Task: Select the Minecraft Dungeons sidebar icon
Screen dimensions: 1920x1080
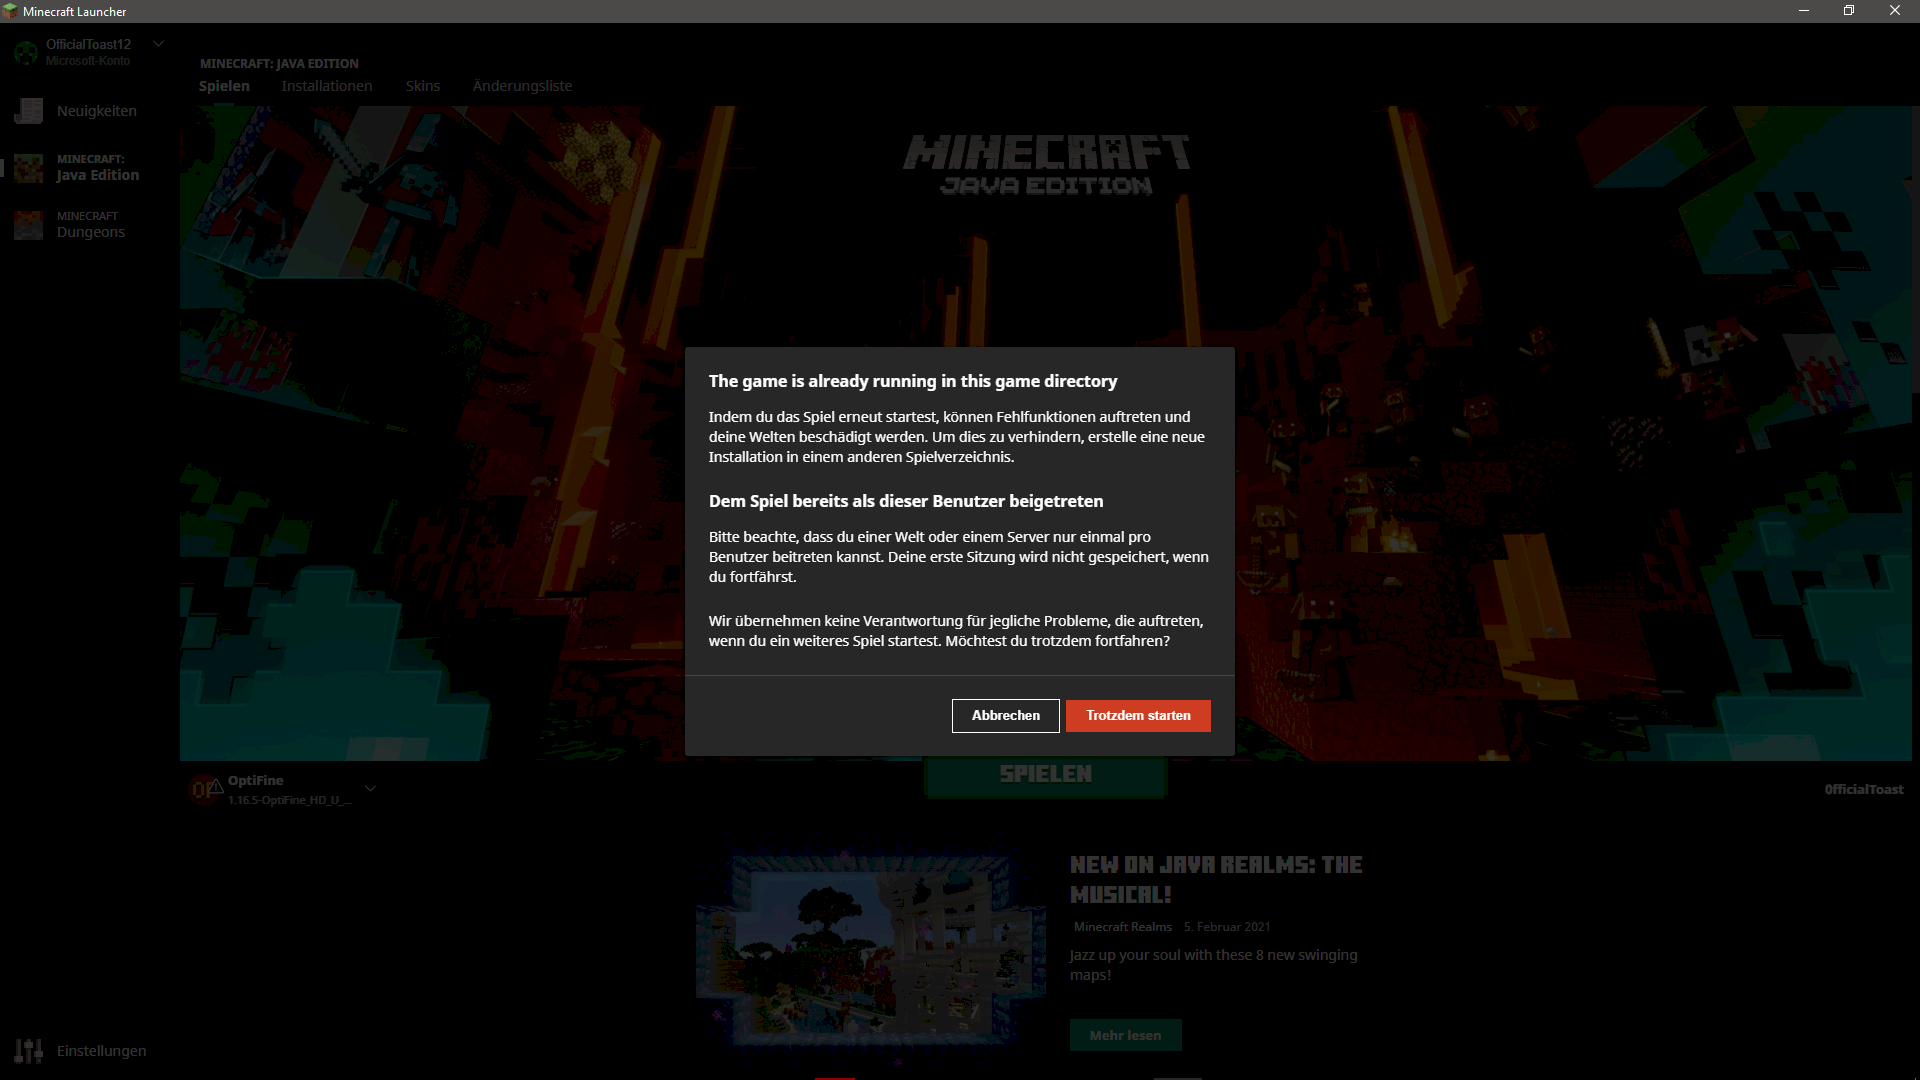Action: click(x=28, y=225)
